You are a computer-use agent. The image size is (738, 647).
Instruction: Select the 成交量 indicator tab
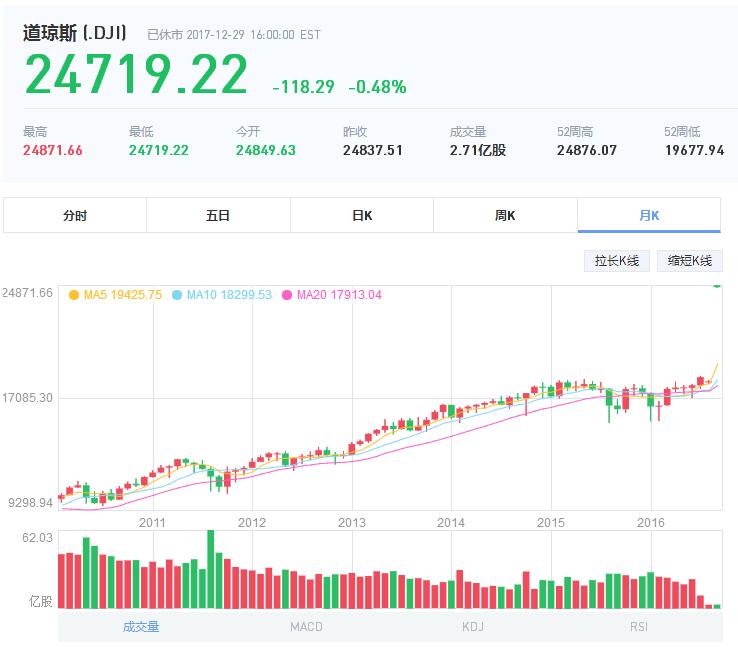point(141,627)
